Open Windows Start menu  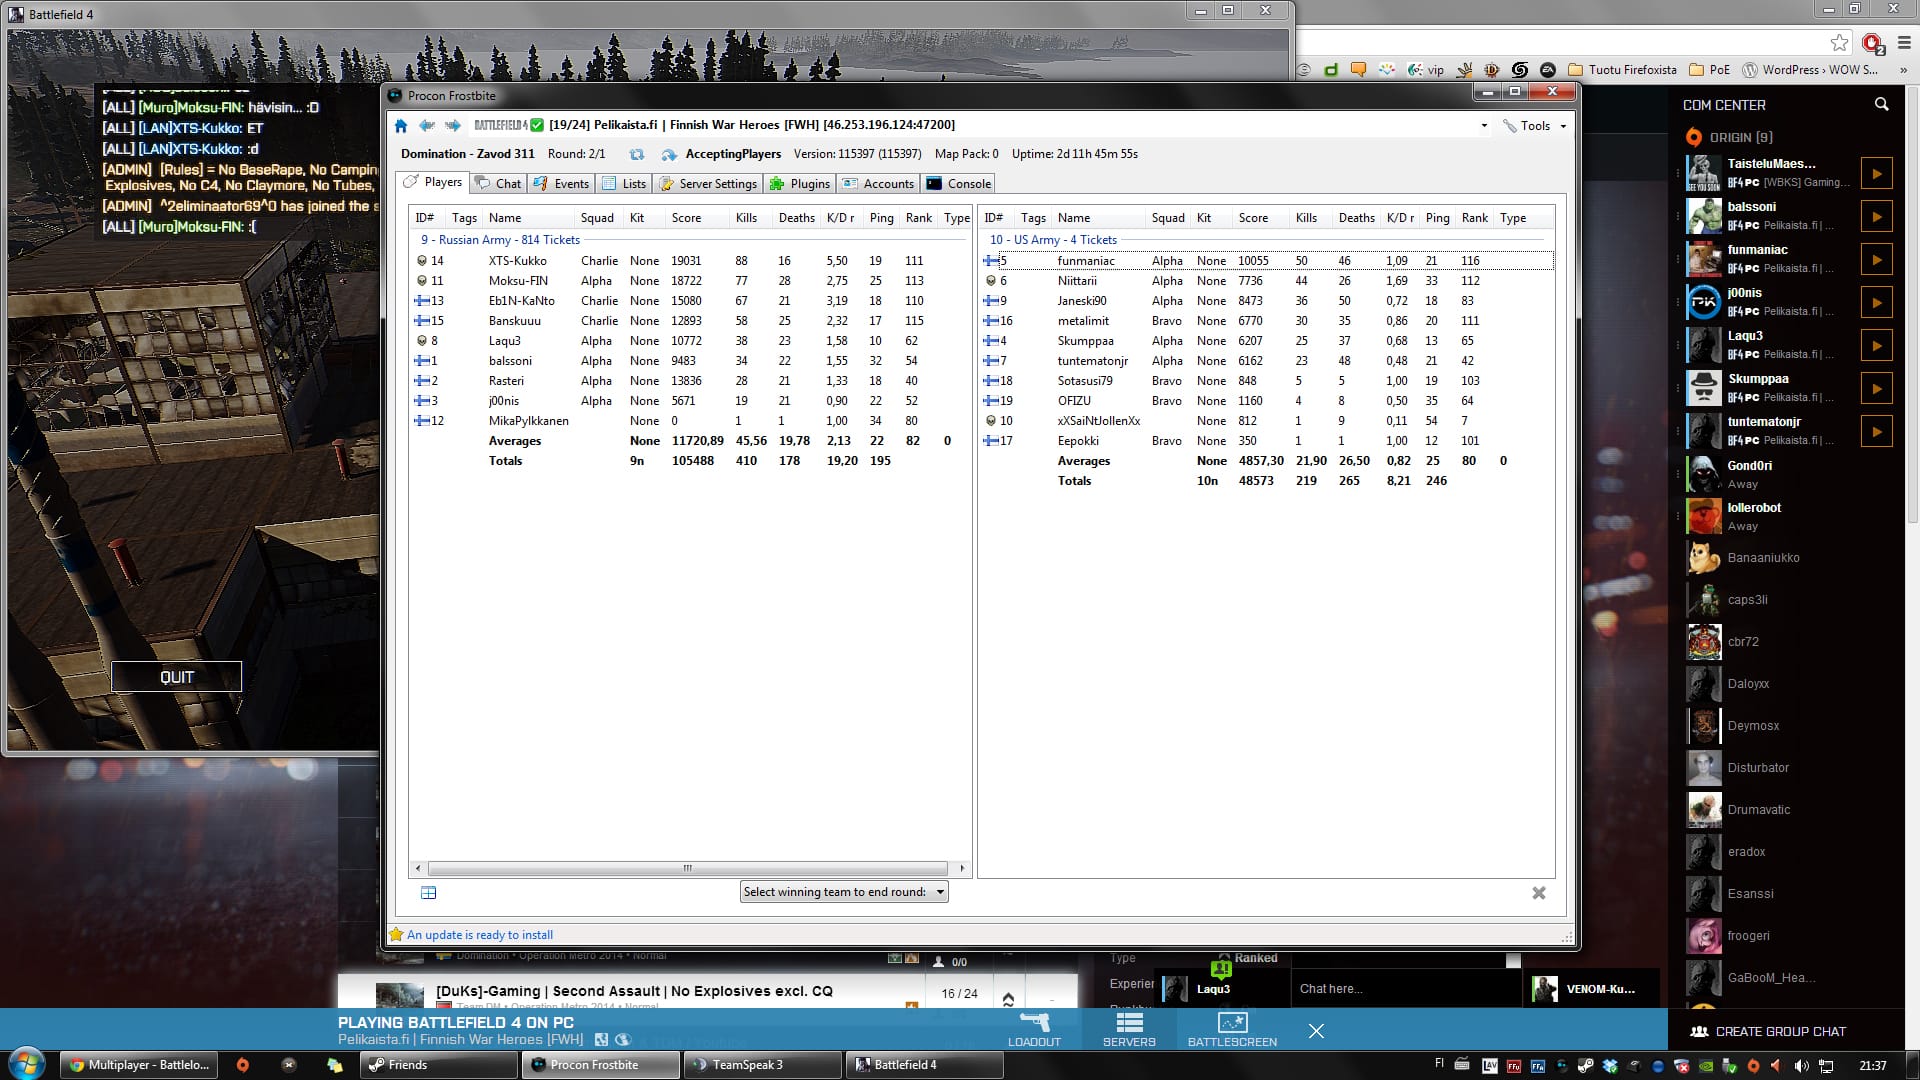coord(26,1063)
